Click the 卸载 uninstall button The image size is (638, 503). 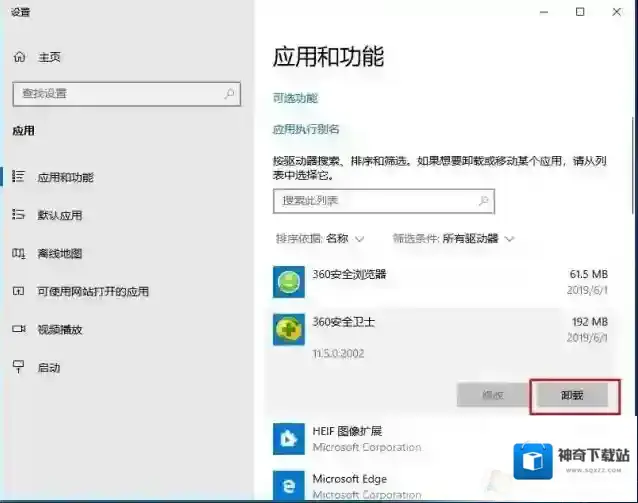tap(569, 396)
